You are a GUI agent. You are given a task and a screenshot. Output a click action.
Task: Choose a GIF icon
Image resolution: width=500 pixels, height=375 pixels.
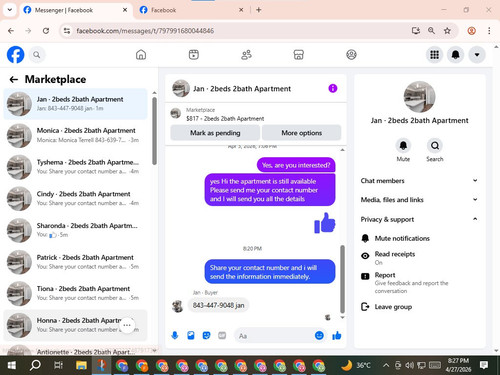point(222,335)
